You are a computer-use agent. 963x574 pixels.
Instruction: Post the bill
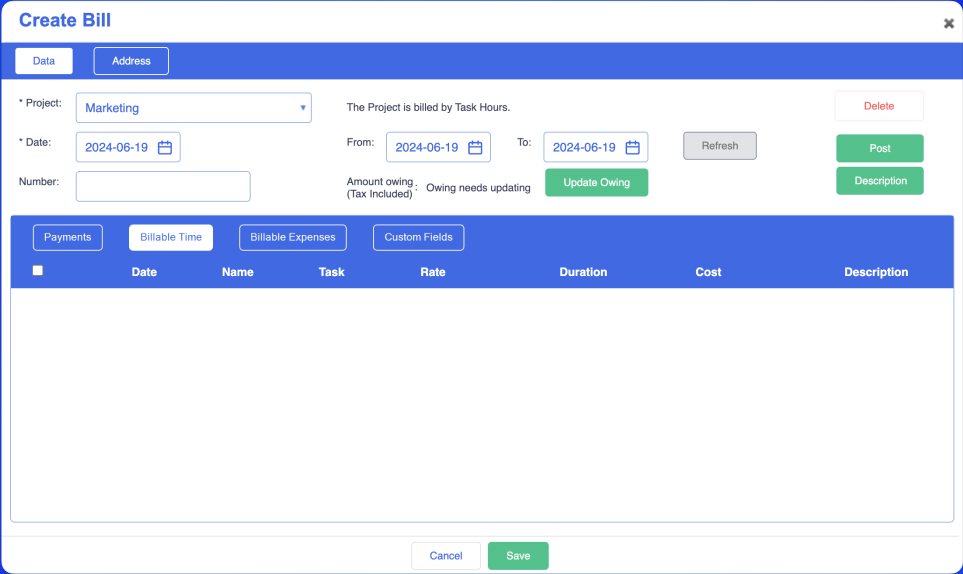point(879,148)
